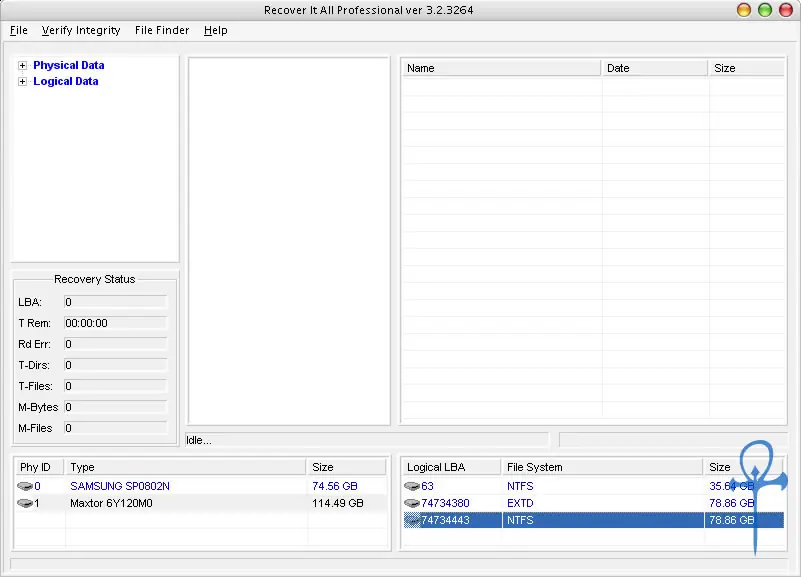Close the window with red button
The height and width of the screenshot is (577, 801).
tap(786, 10)
